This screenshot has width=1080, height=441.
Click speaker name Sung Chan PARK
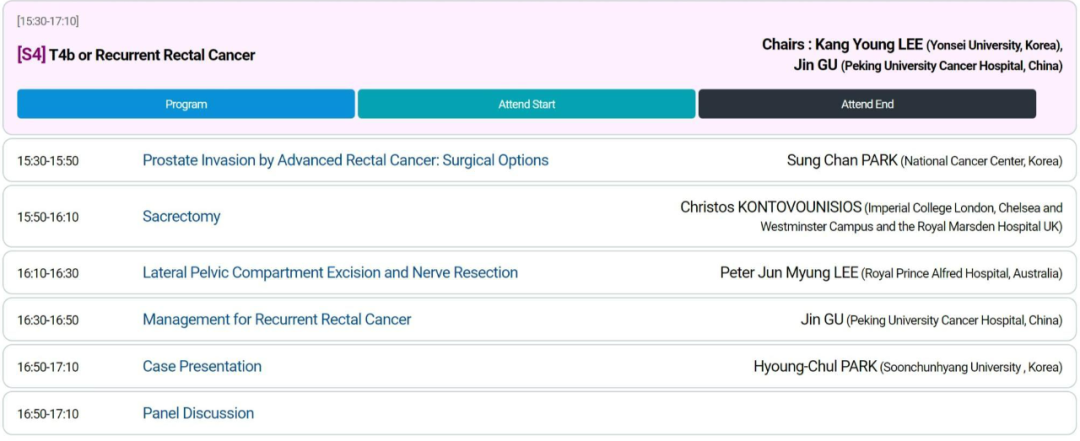[x=842, y=160]
